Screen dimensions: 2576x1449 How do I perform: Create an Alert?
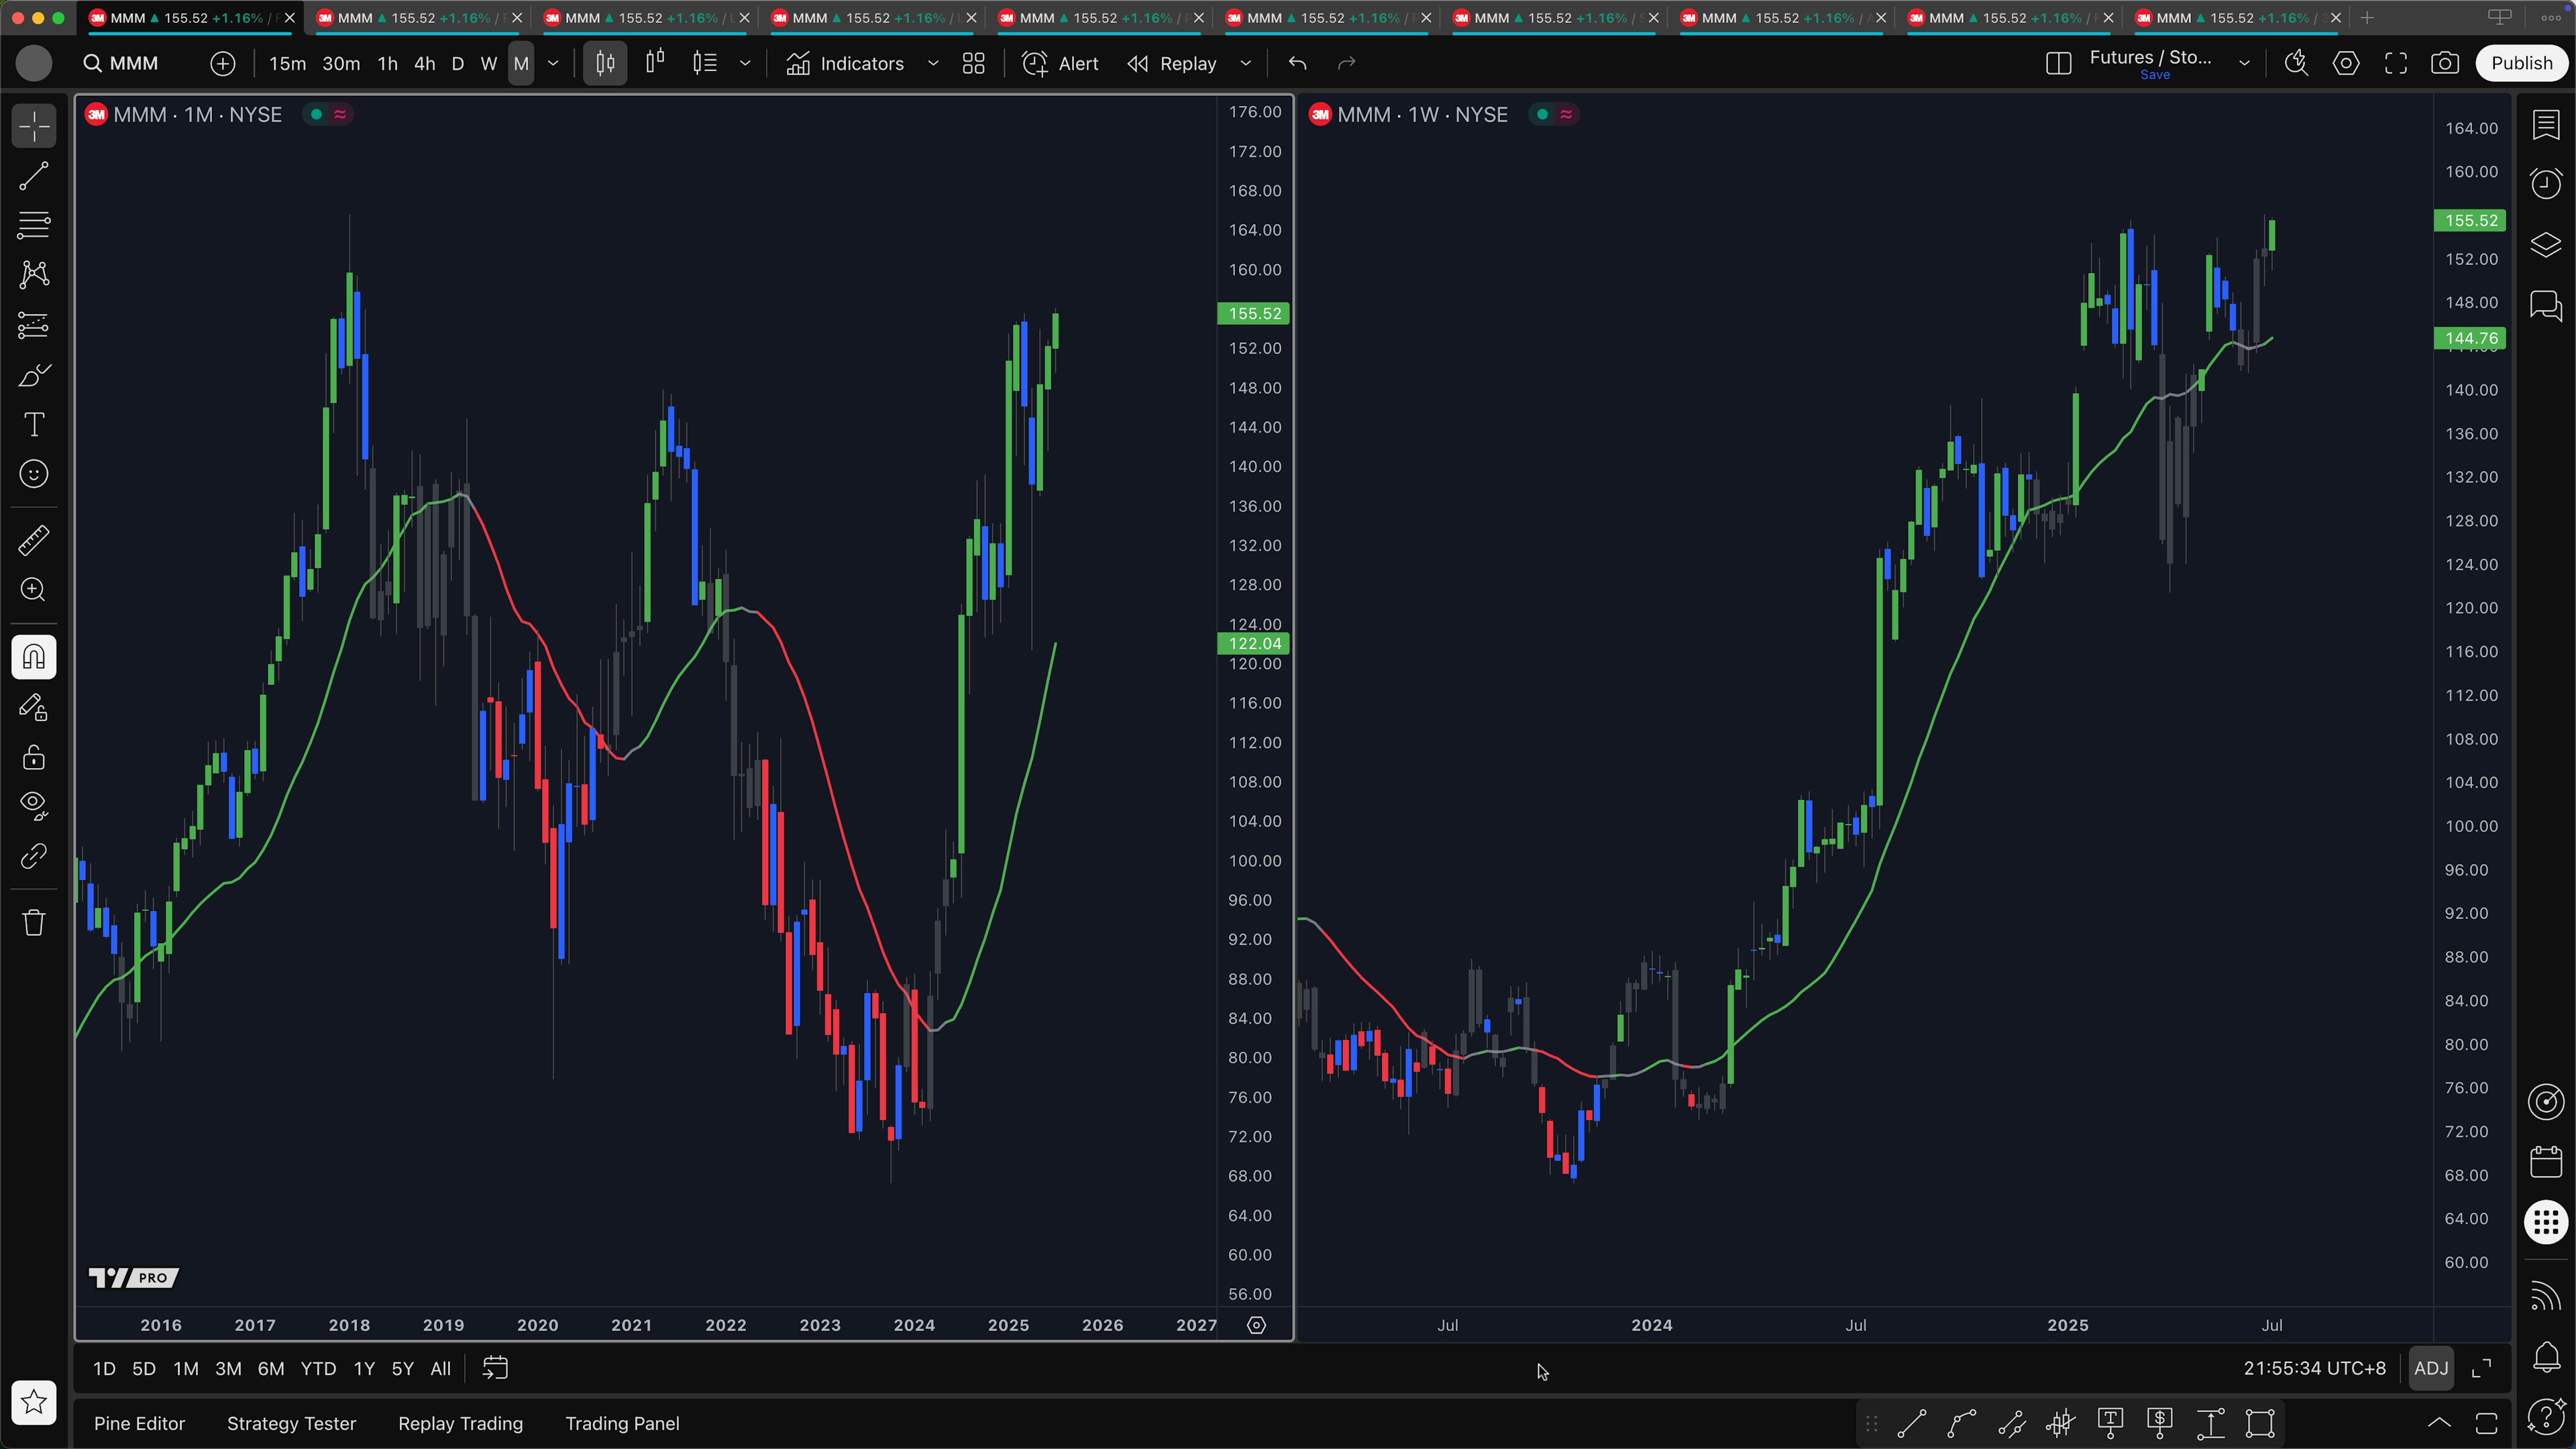(1060, 63)
